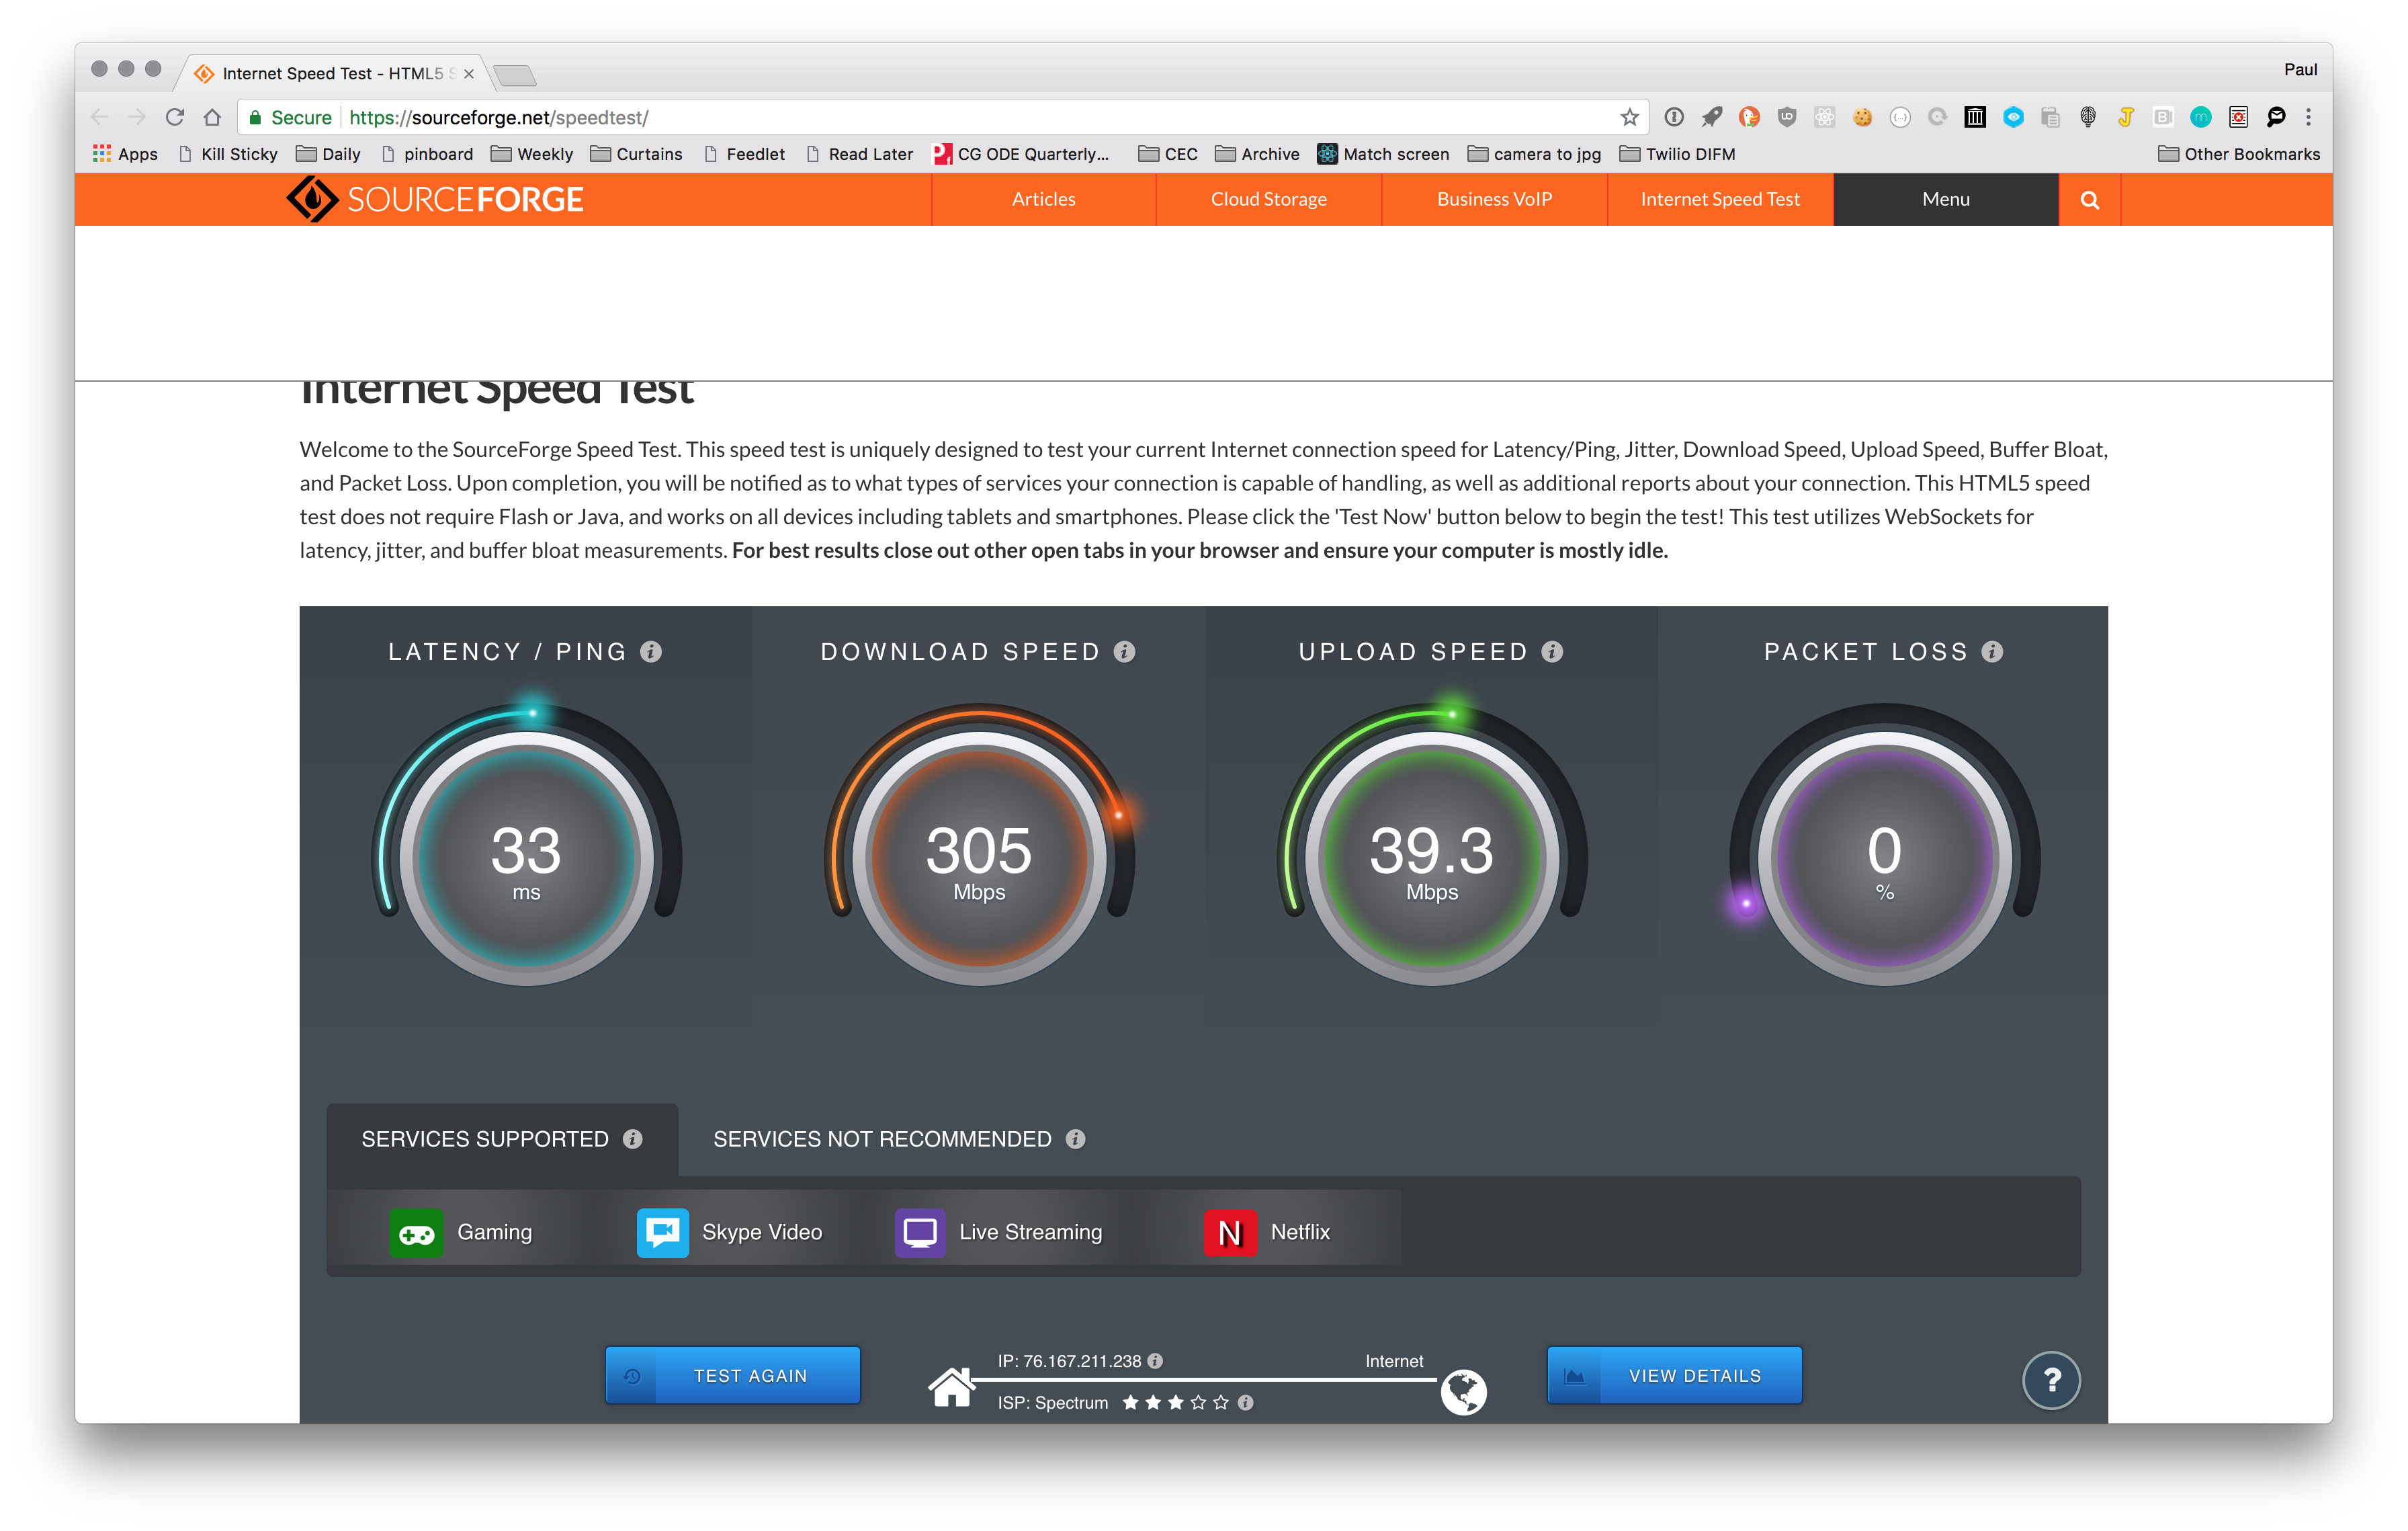The image size is (2408, 1531).
Task: Expand the Weekly bookmarks folder
Action: [x=531, y=154]
